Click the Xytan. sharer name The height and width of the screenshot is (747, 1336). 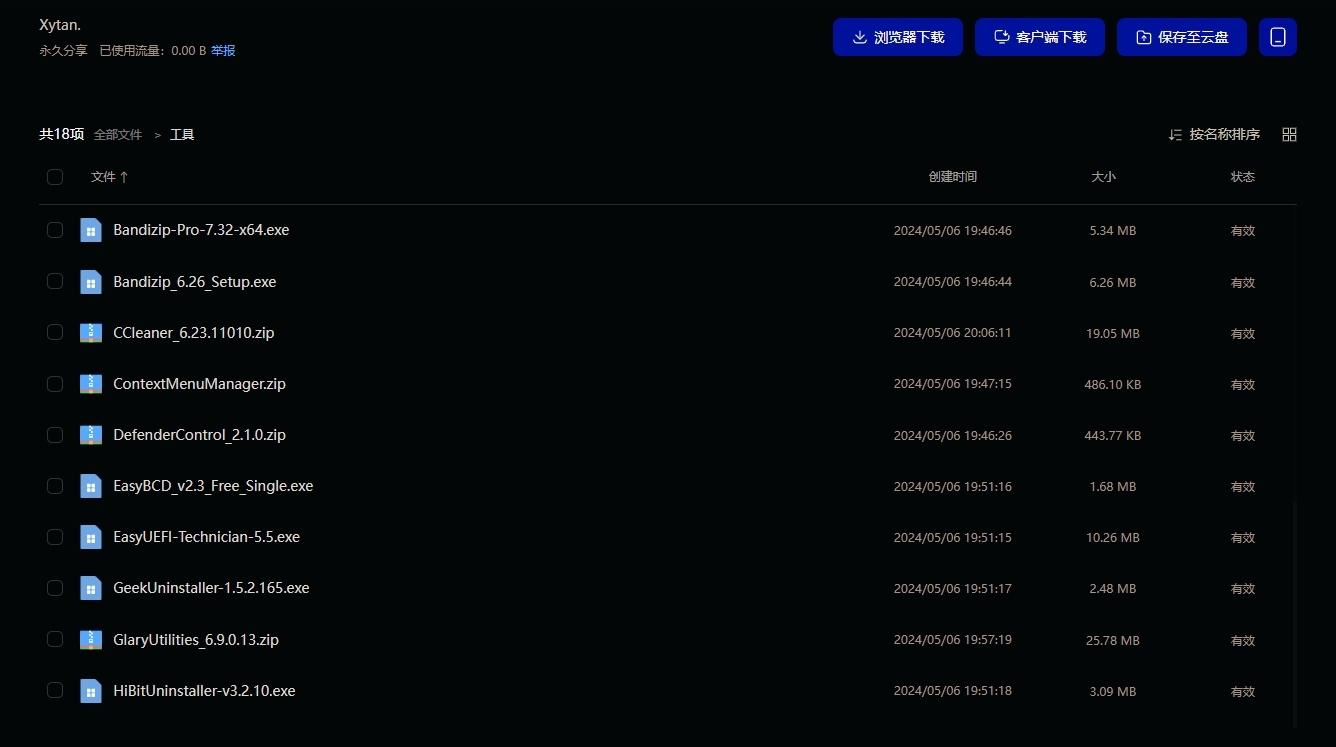[x=60, y=25]
